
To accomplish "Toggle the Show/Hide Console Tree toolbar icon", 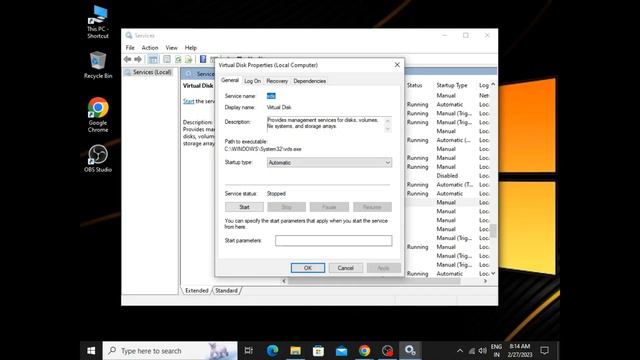I will pos(153,60).
